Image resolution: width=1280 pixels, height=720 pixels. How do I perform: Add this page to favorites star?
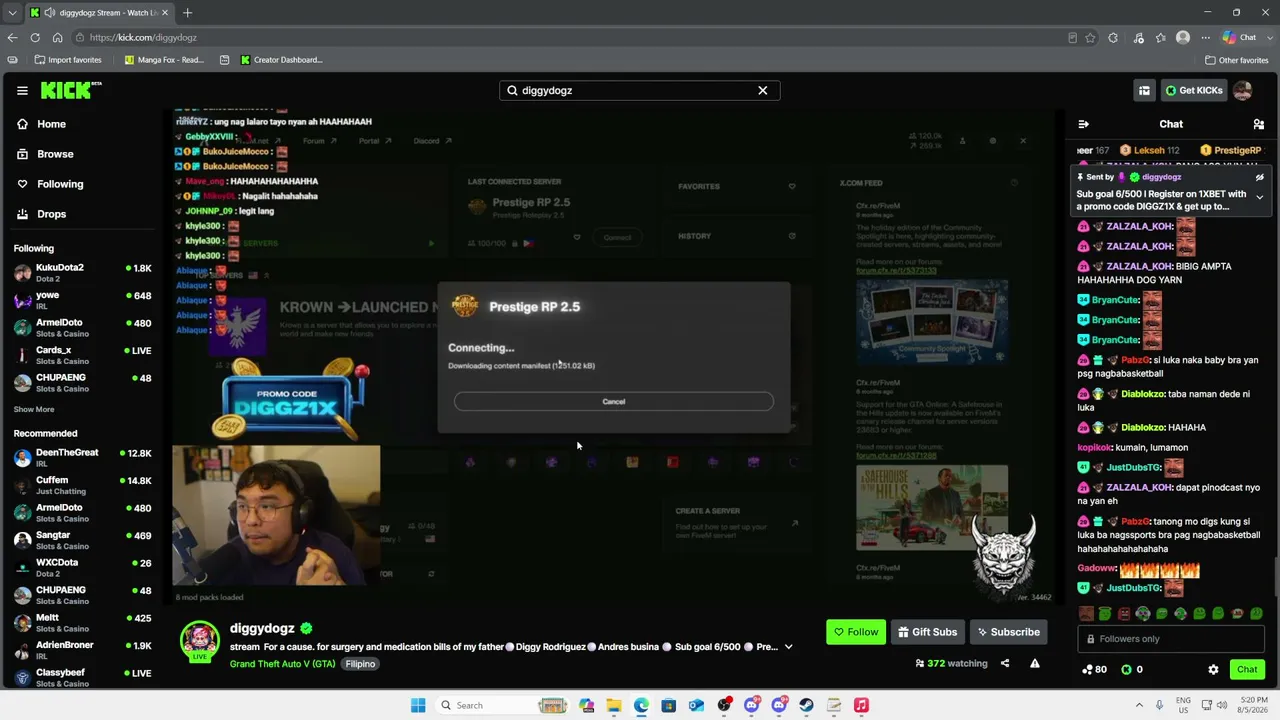[1090, 37]
